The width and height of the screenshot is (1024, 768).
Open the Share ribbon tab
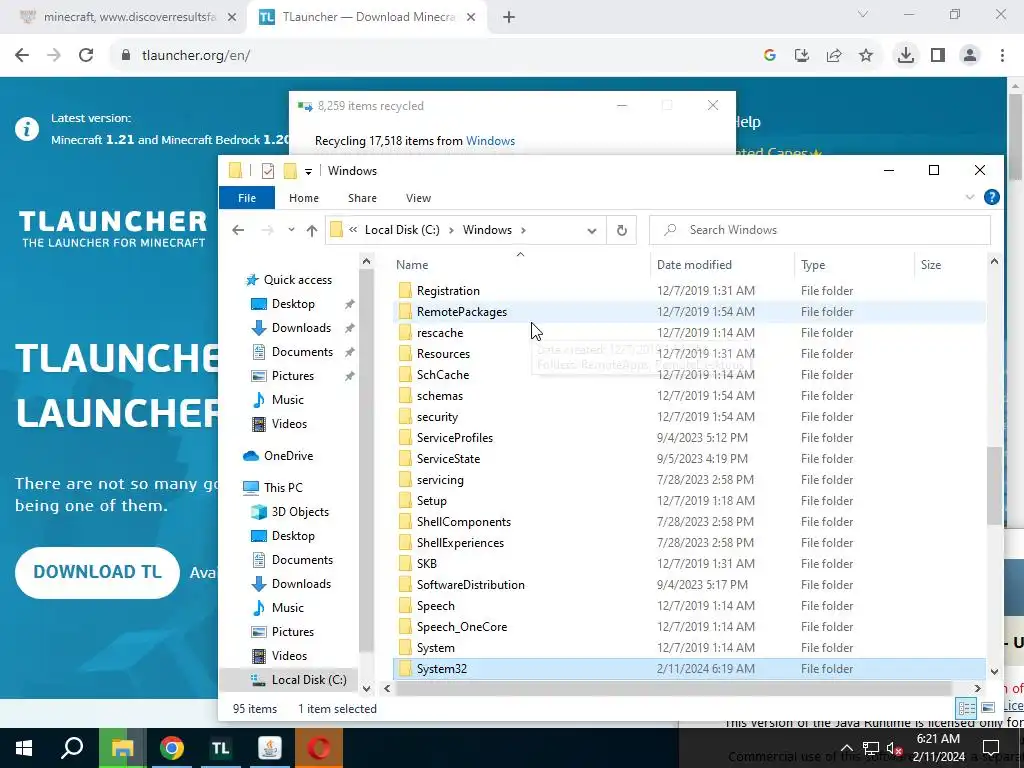[x=362, y=198]
